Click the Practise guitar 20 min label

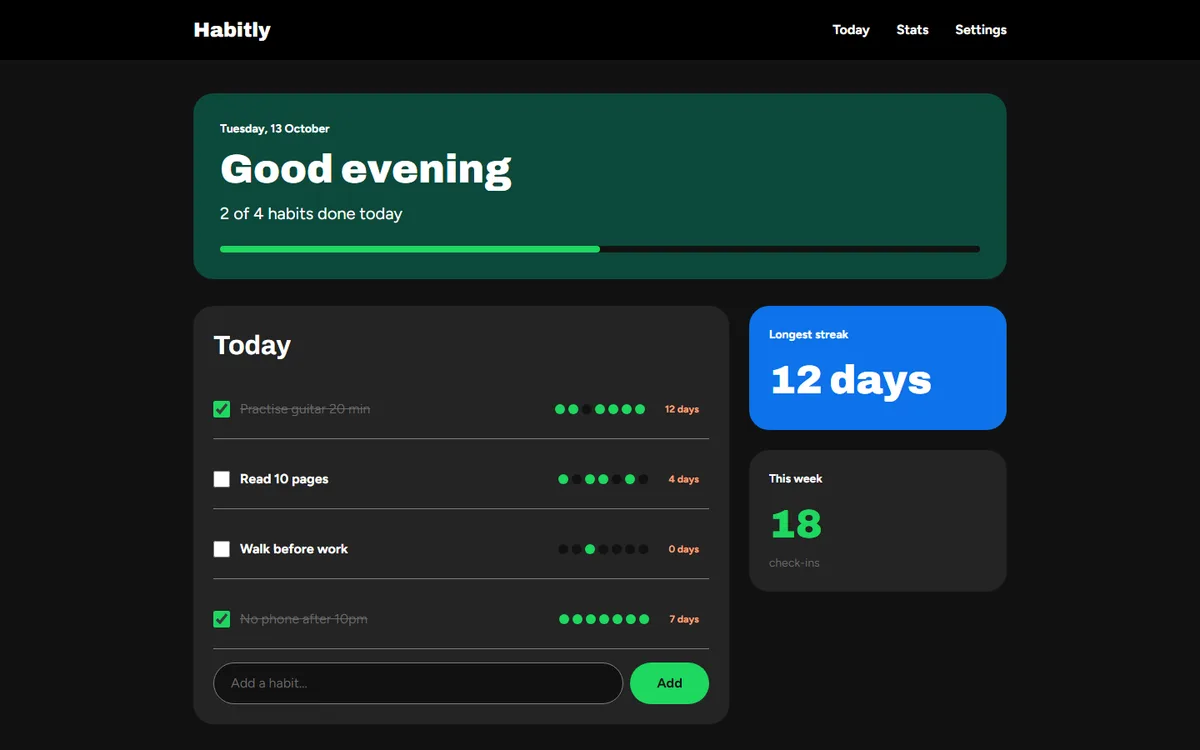(305, 409)
